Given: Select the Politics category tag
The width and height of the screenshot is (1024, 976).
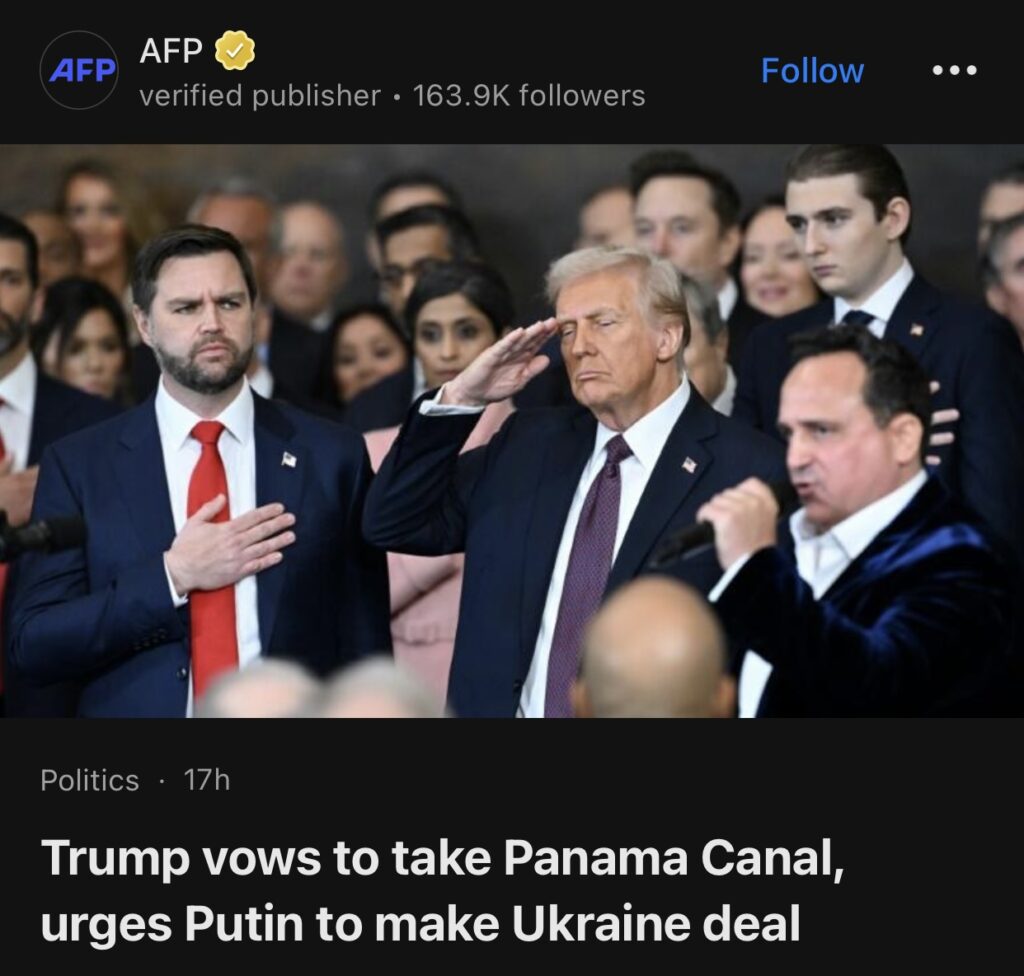Looking at the screenshot, I should click(x=90, y=780).
